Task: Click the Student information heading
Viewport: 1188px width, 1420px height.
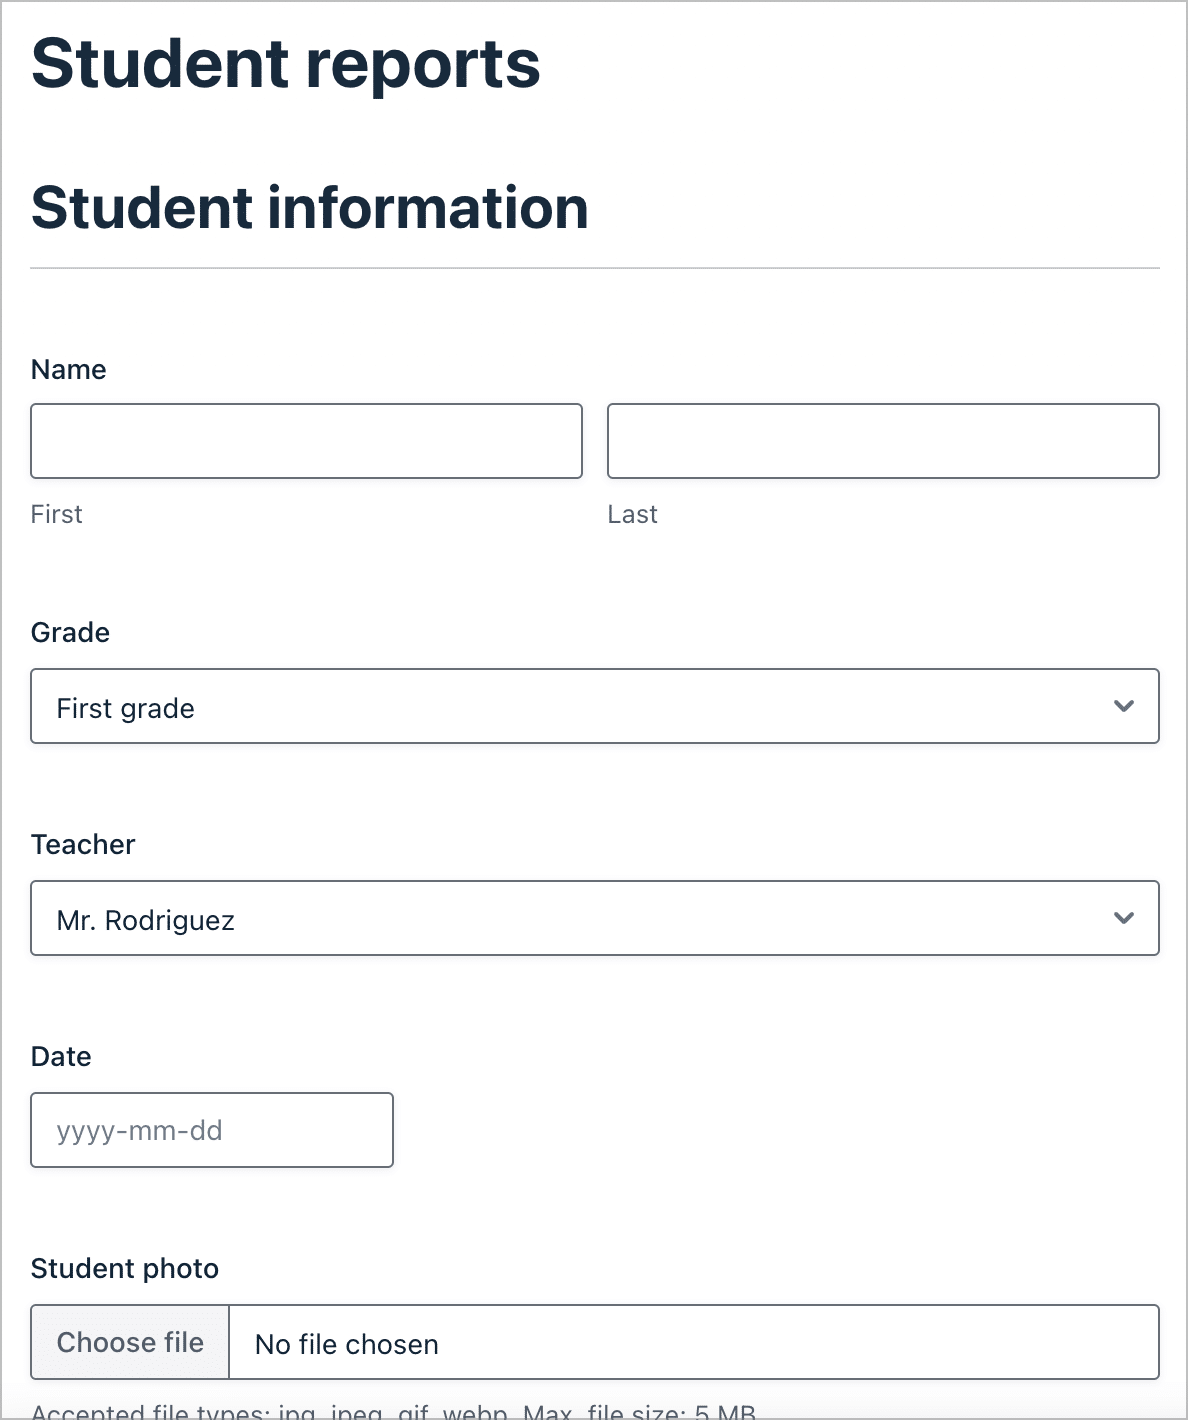Action: [311, 207]
